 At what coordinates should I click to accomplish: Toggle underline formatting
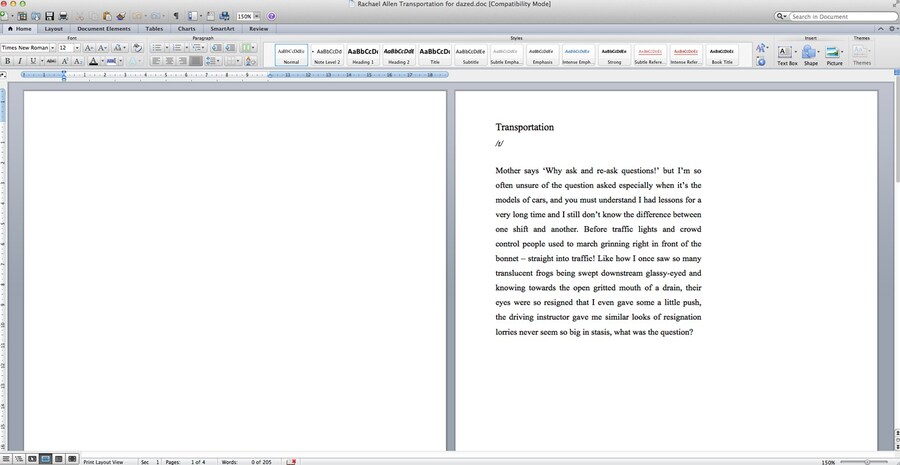(x=33, y=61)
